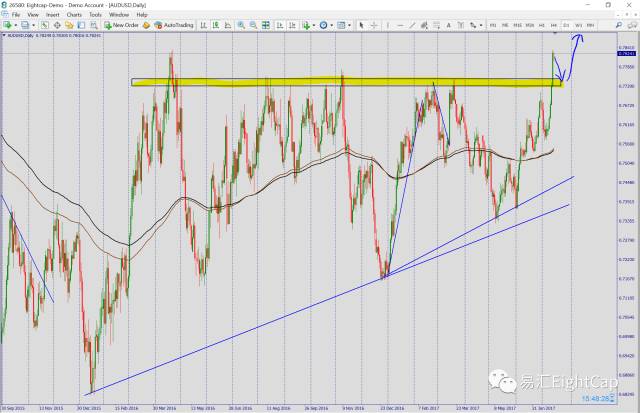Click the Tile Windows grid icon
The image size is (640, 413).
pos(266,25)
